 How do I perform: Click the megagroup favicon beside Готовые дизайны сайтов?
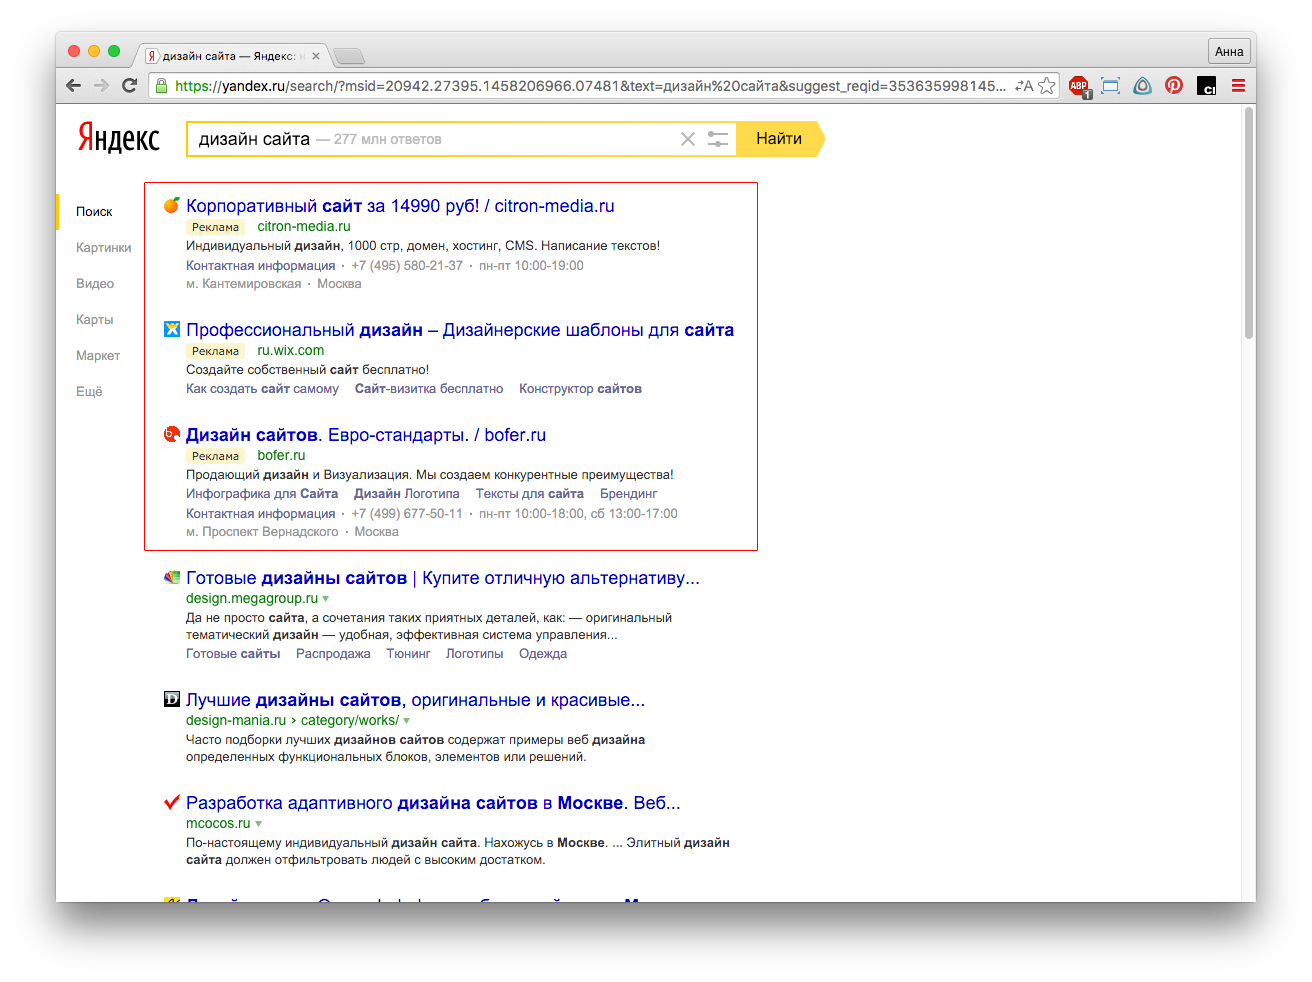pyautogui.click(x=172, y=577)
